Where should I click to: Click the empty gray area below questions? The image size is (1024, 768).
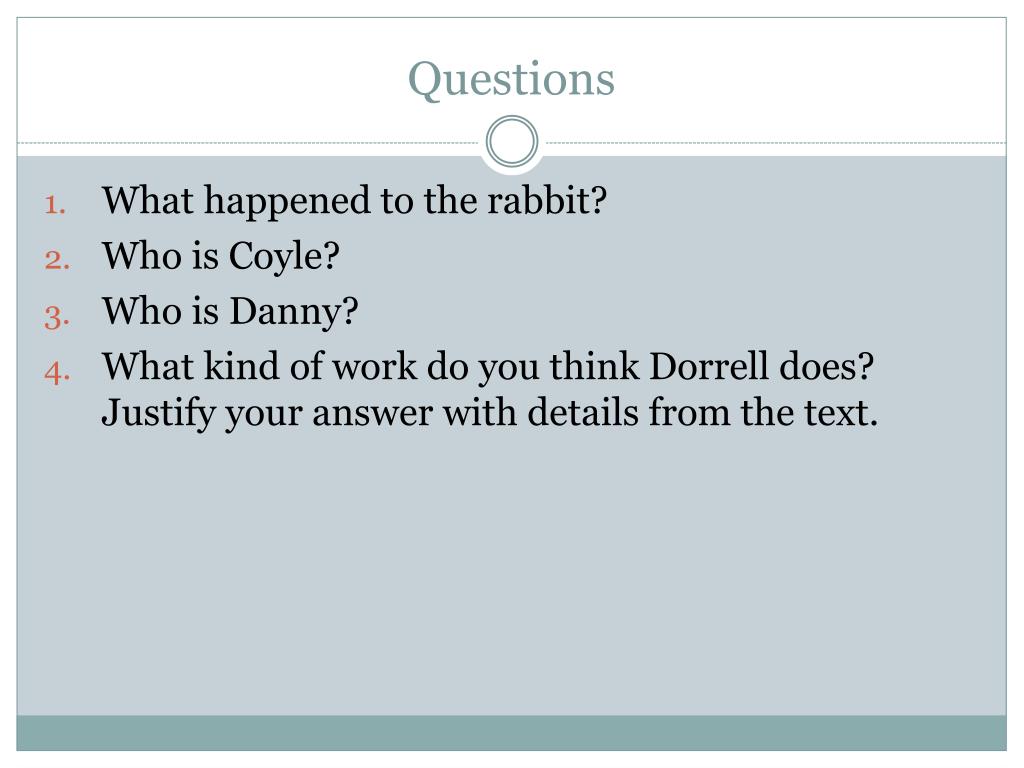point(511,575)
